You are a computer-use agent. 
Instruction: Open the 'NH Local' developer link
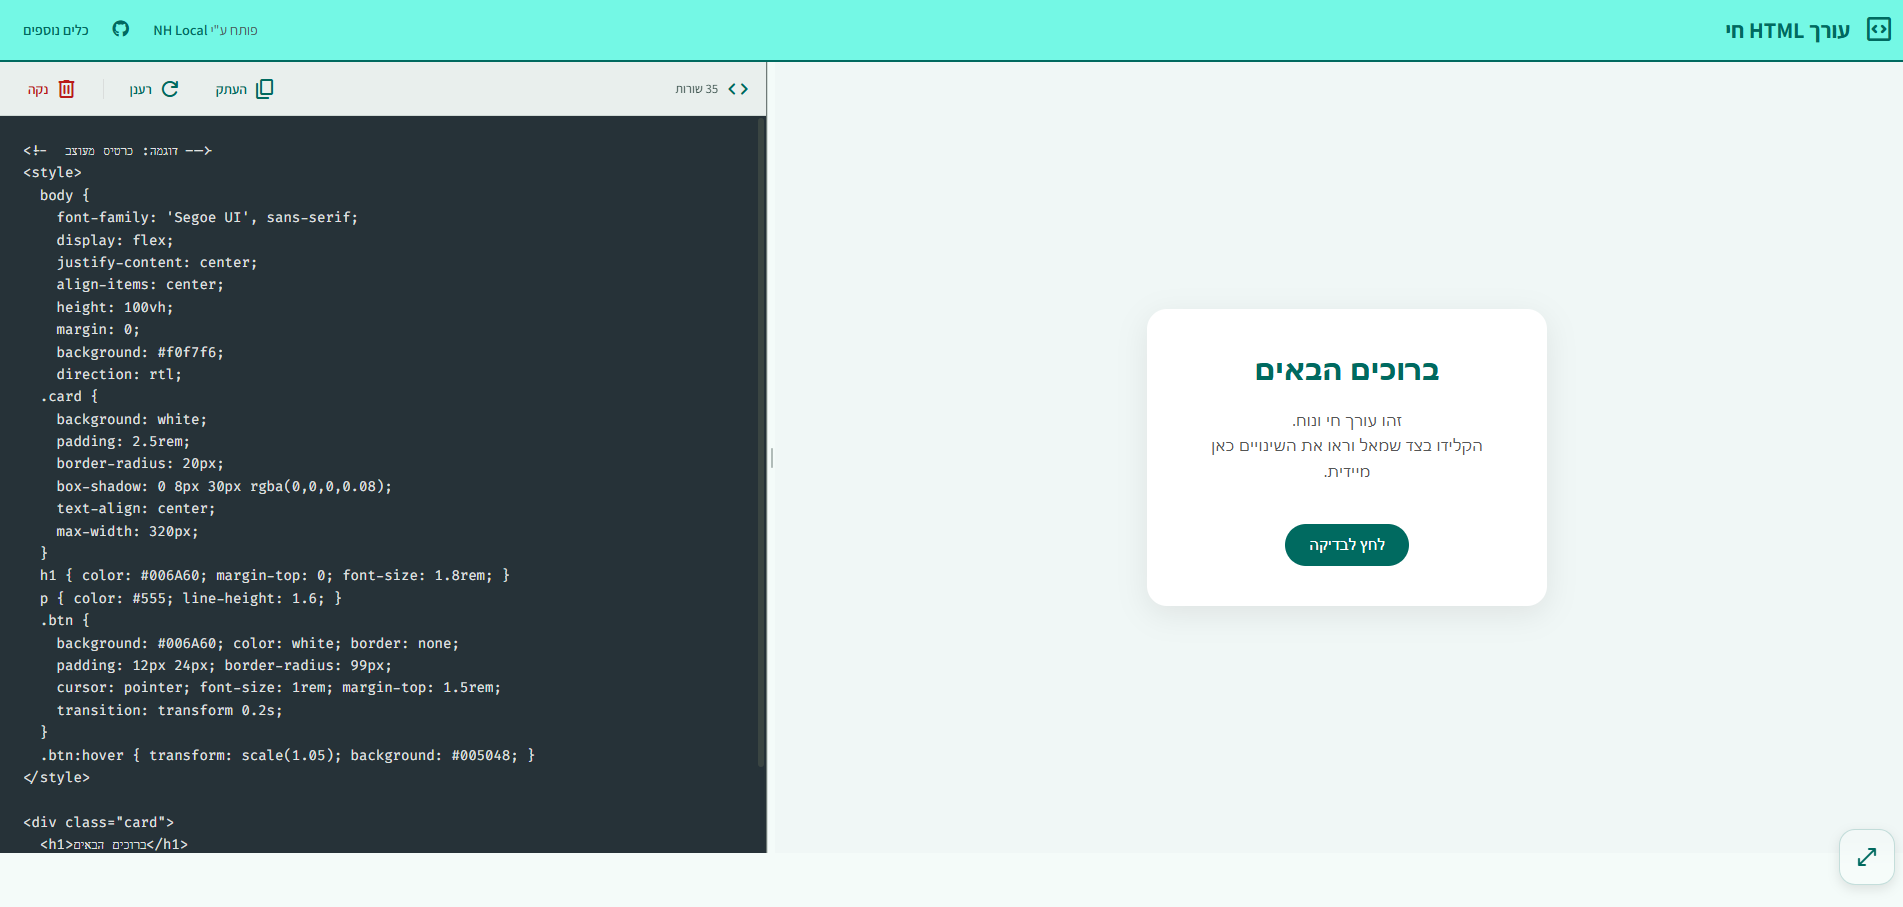tap(205, 30)
